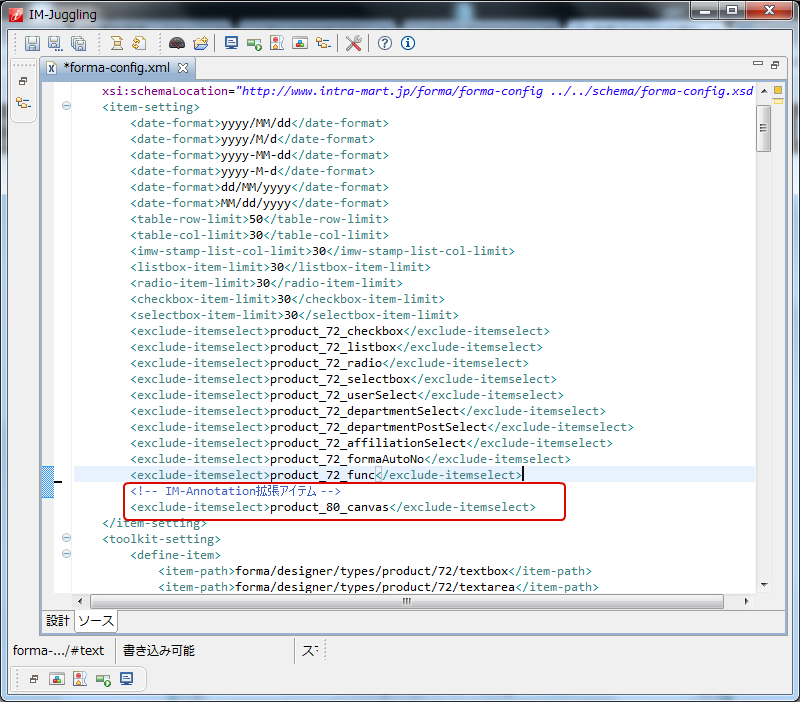
Task: Open help with question mark icon
Action: (385, 43)
